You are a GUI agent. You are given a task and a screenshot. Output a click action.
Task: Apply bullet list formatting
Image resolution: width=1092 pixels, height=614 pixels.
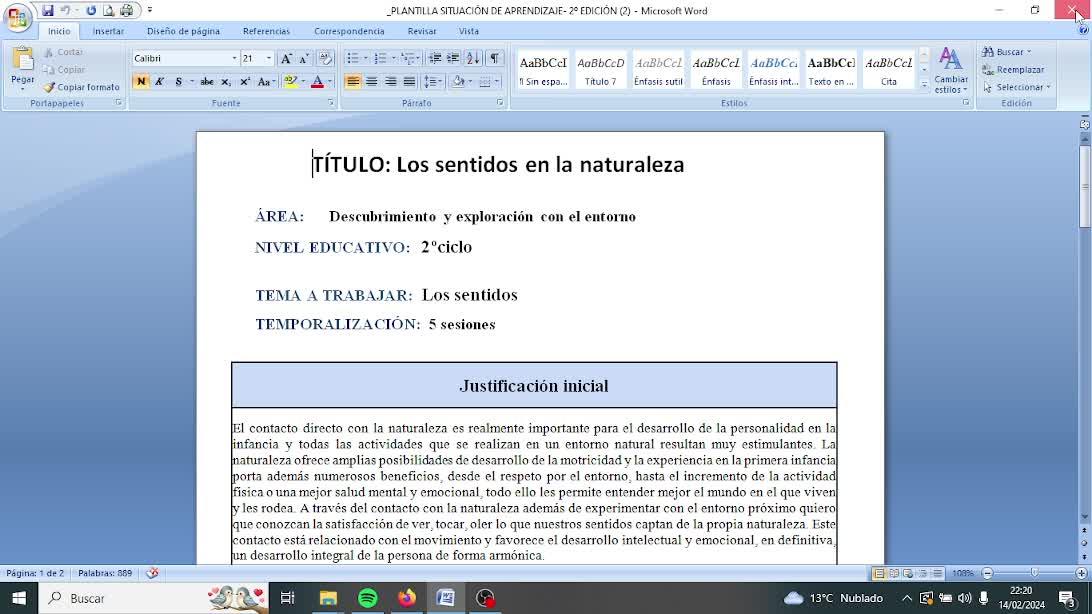(352, 59)
